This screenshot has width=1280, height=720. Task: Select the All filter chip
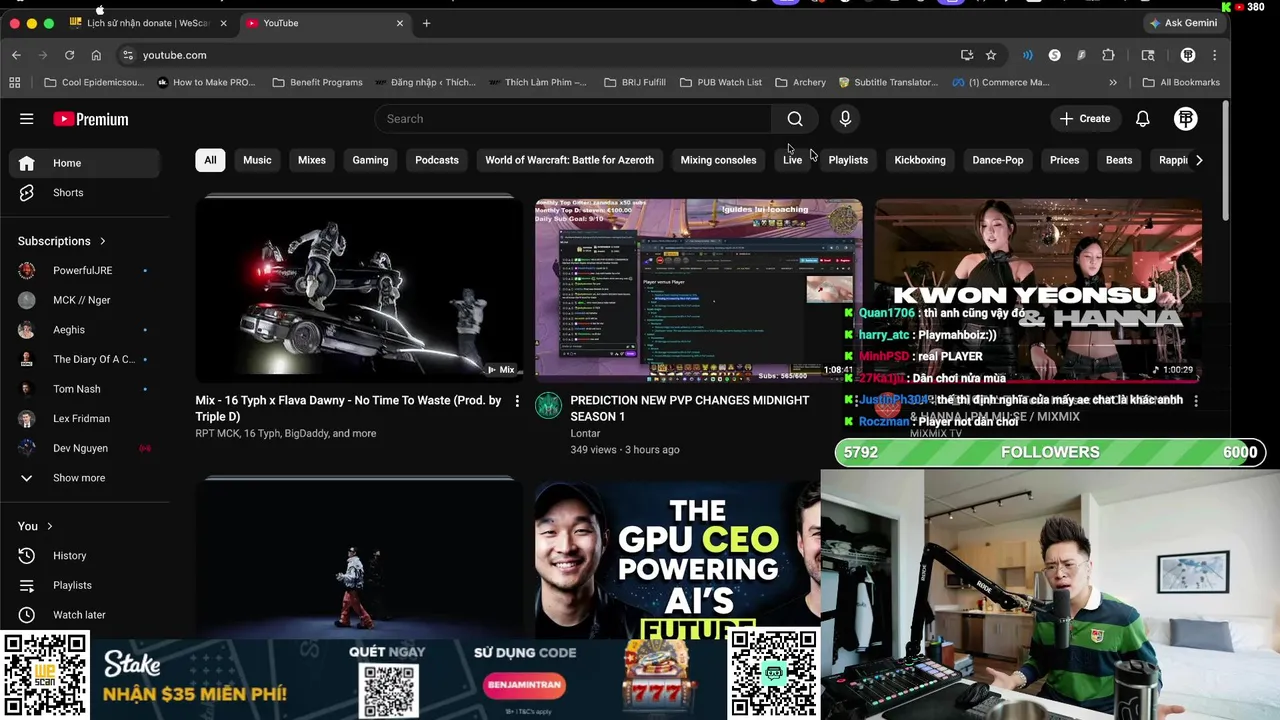pos(210,160)
